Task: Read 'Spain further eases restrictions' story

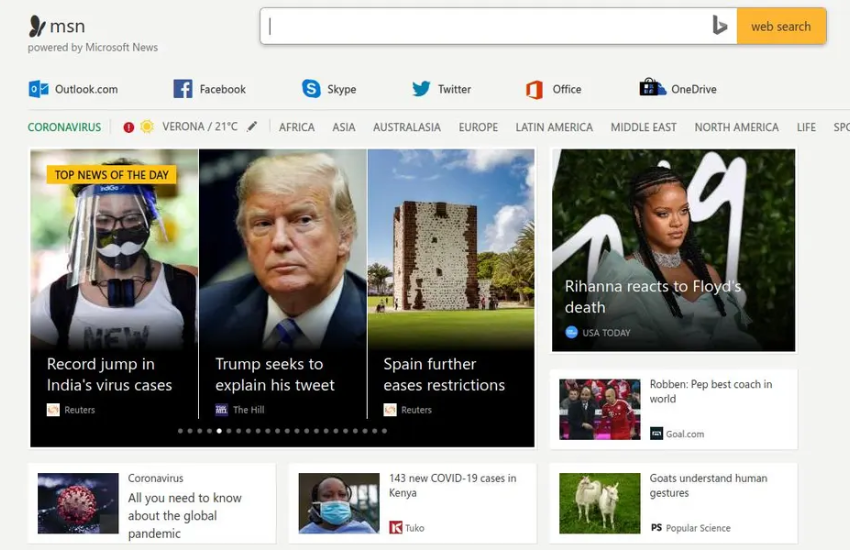Action: [x=444, y=374]
